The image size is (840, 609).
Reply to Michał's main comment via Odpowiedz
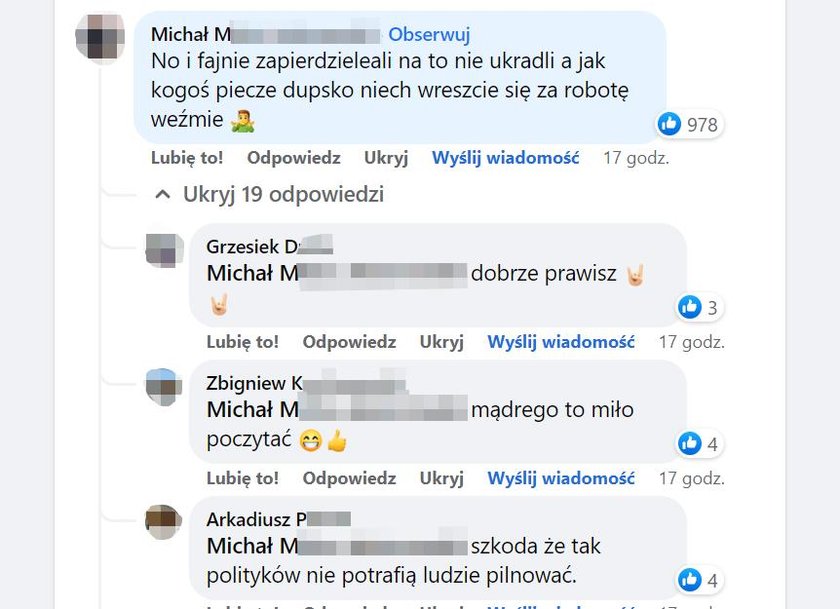(x=294, y=158)
